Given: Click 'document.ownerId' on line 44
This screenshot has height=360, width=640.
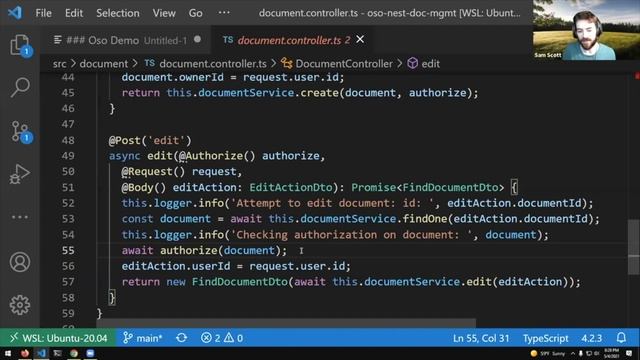Looking at the screenshot, I should click(x=173, y=77).
